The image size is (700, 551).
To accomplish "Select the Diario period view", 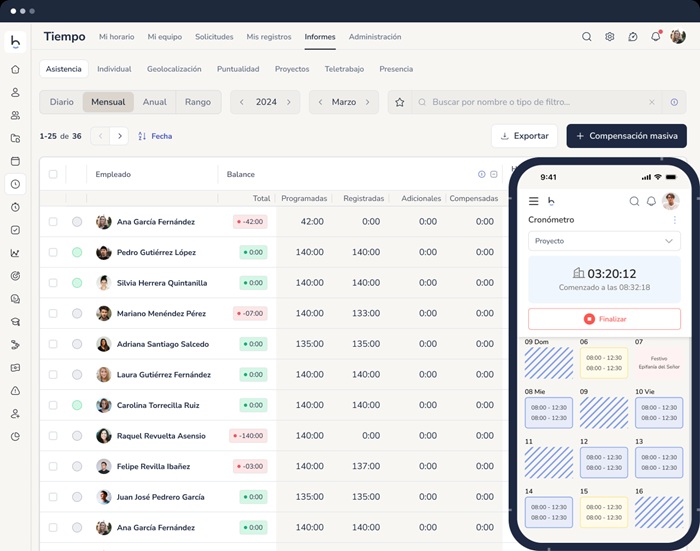I will 62,102.
